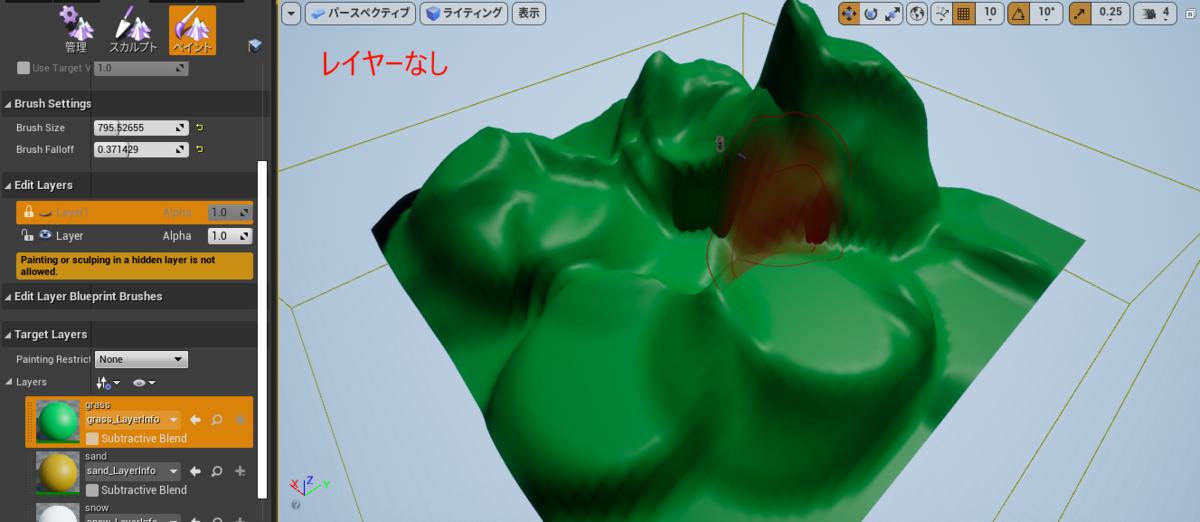Switch to the スカルプト (Sculpt) mode
The image size is (1200, 522).
pos(133,29)
